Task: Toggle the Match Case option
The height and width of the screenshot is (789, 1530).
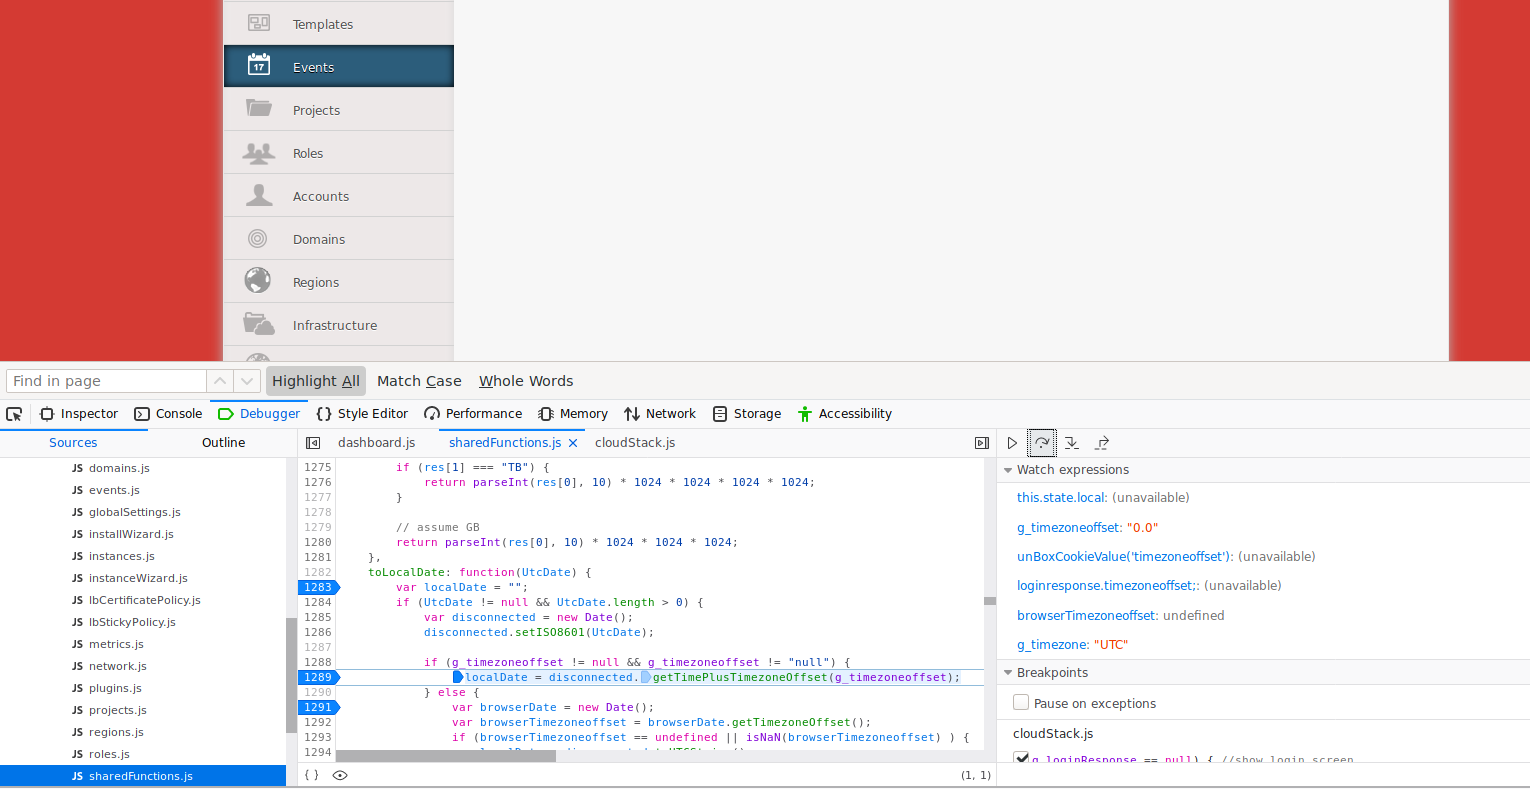Action: click(419, 381)
